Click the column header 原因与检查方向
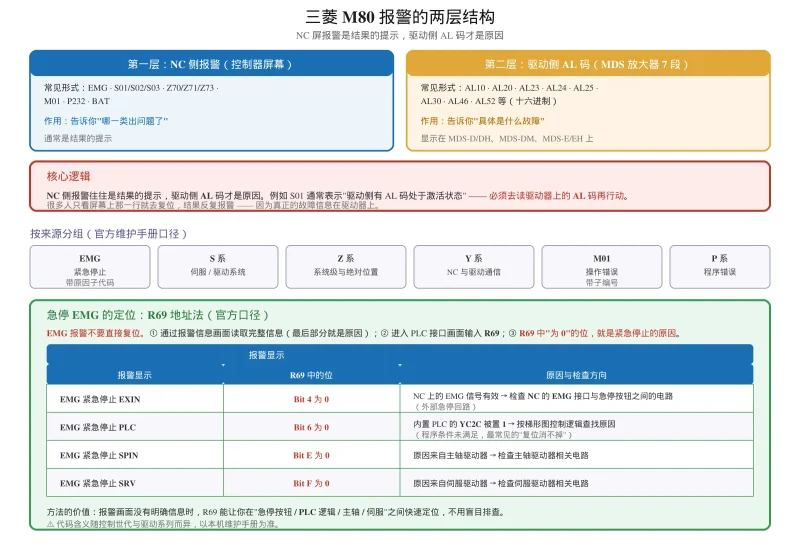This screenshot has width=800, height=547. click(577, 375)
